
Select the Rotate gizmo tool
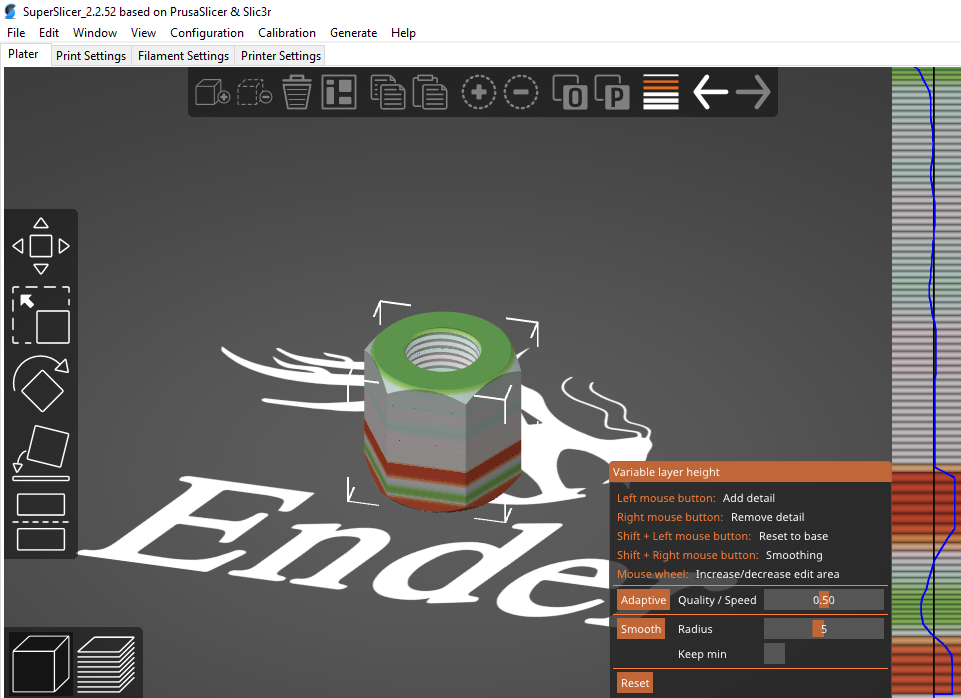[x=41, y=384]
